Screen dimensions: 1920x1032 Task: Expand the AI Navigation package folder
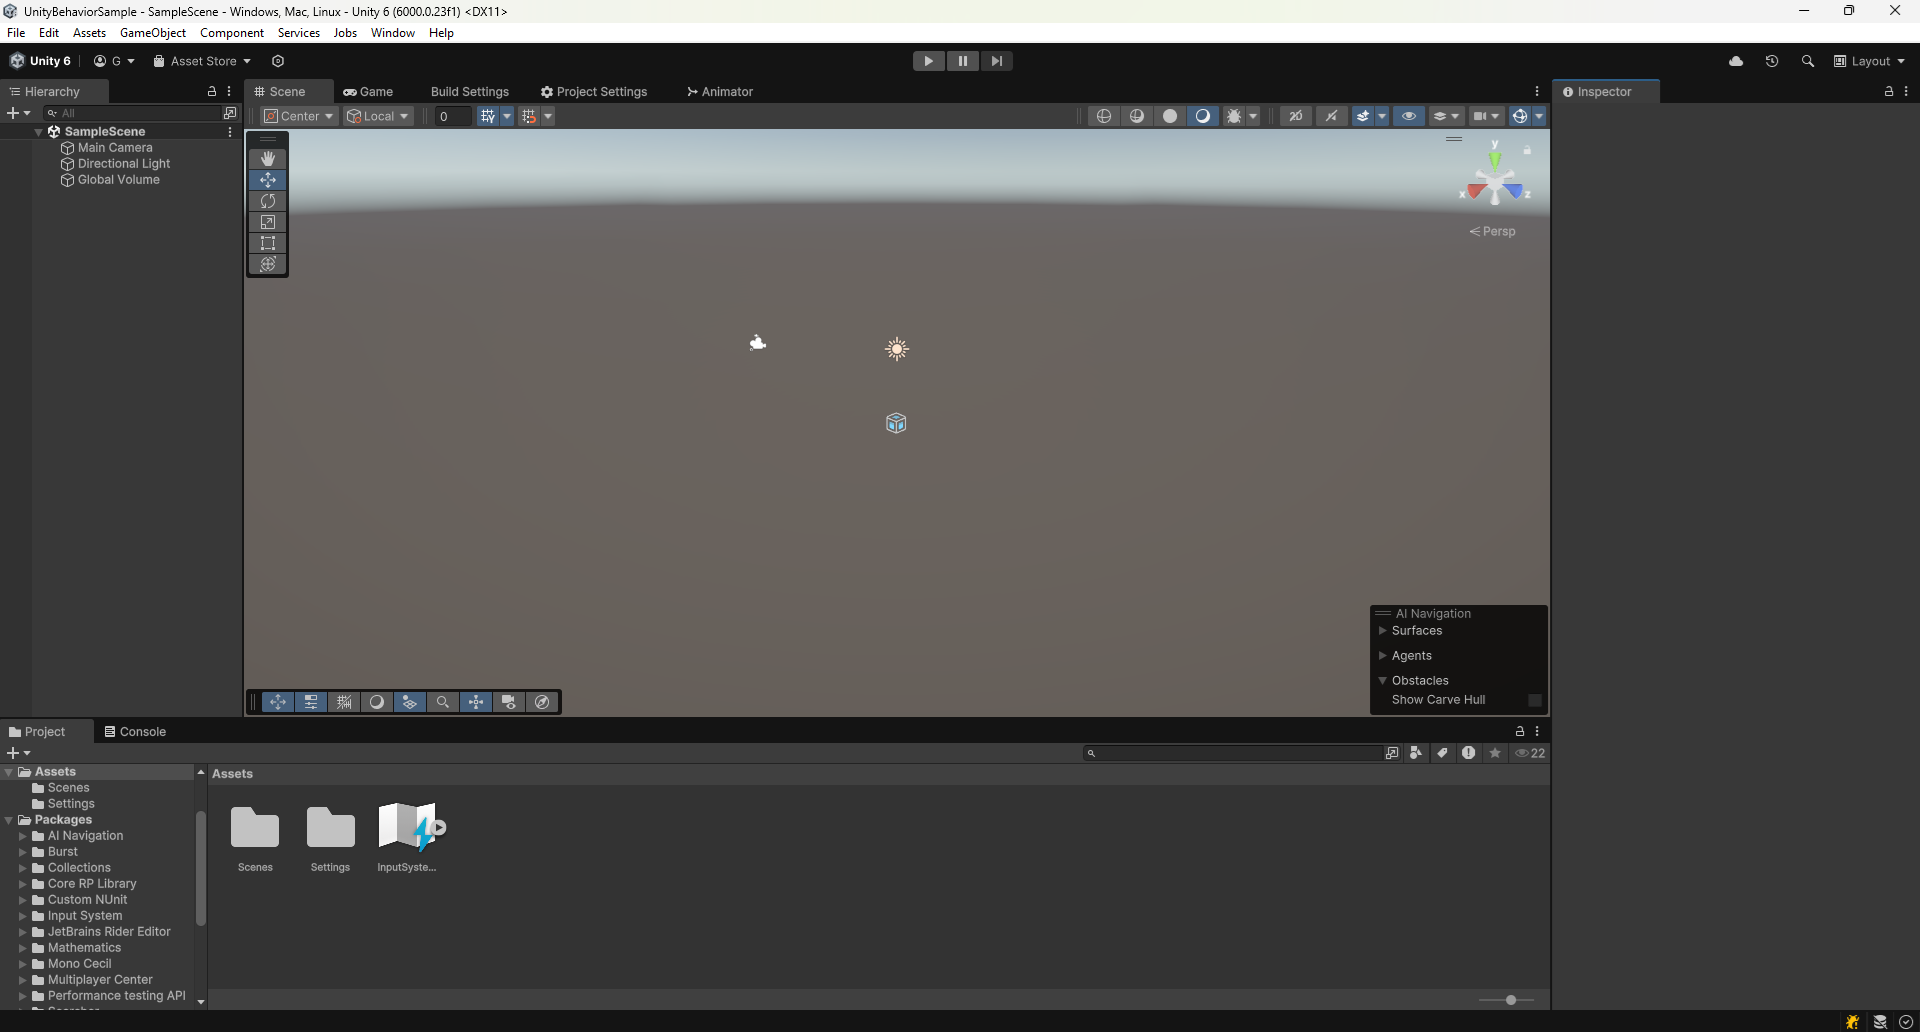23,836
